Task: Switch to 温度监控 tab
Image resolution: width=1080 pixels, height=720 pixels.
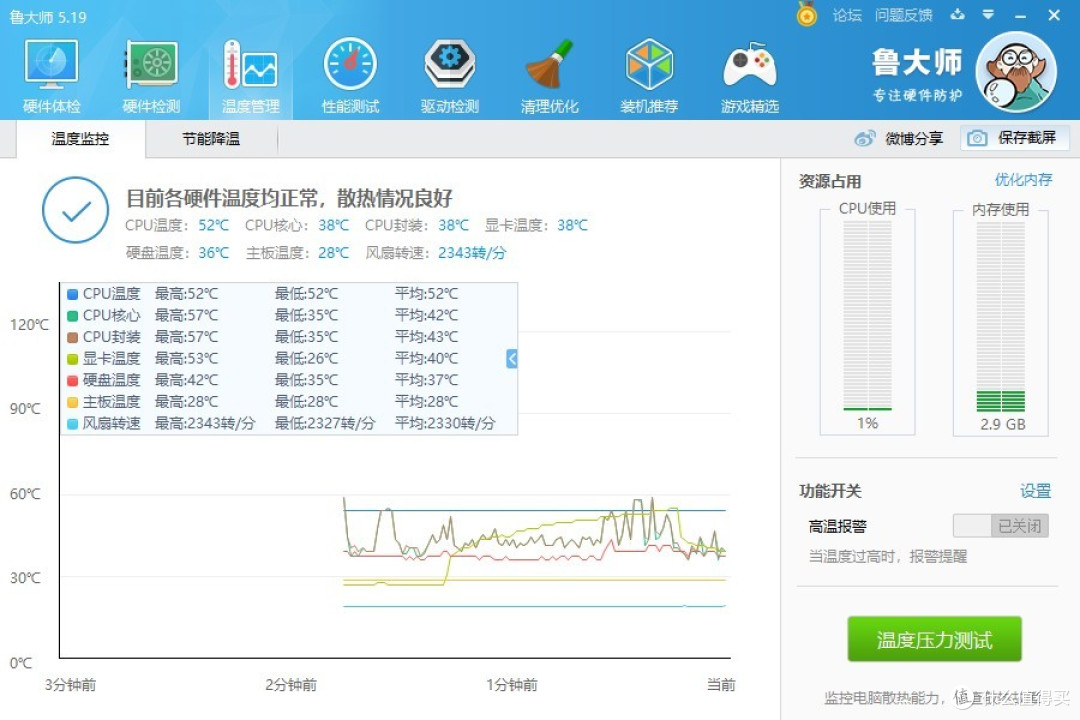Action: click(x=80, y=138)
